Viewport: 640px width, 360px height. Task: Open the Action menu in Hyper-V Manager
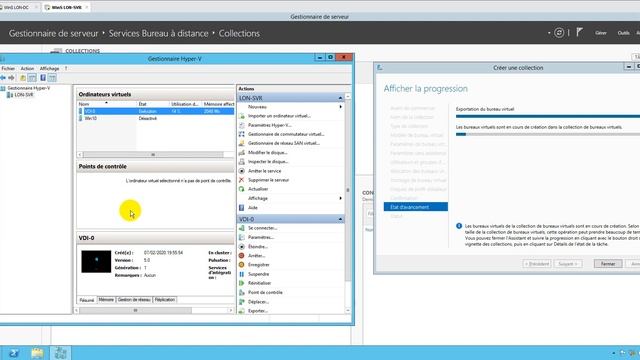click(27, 69)
